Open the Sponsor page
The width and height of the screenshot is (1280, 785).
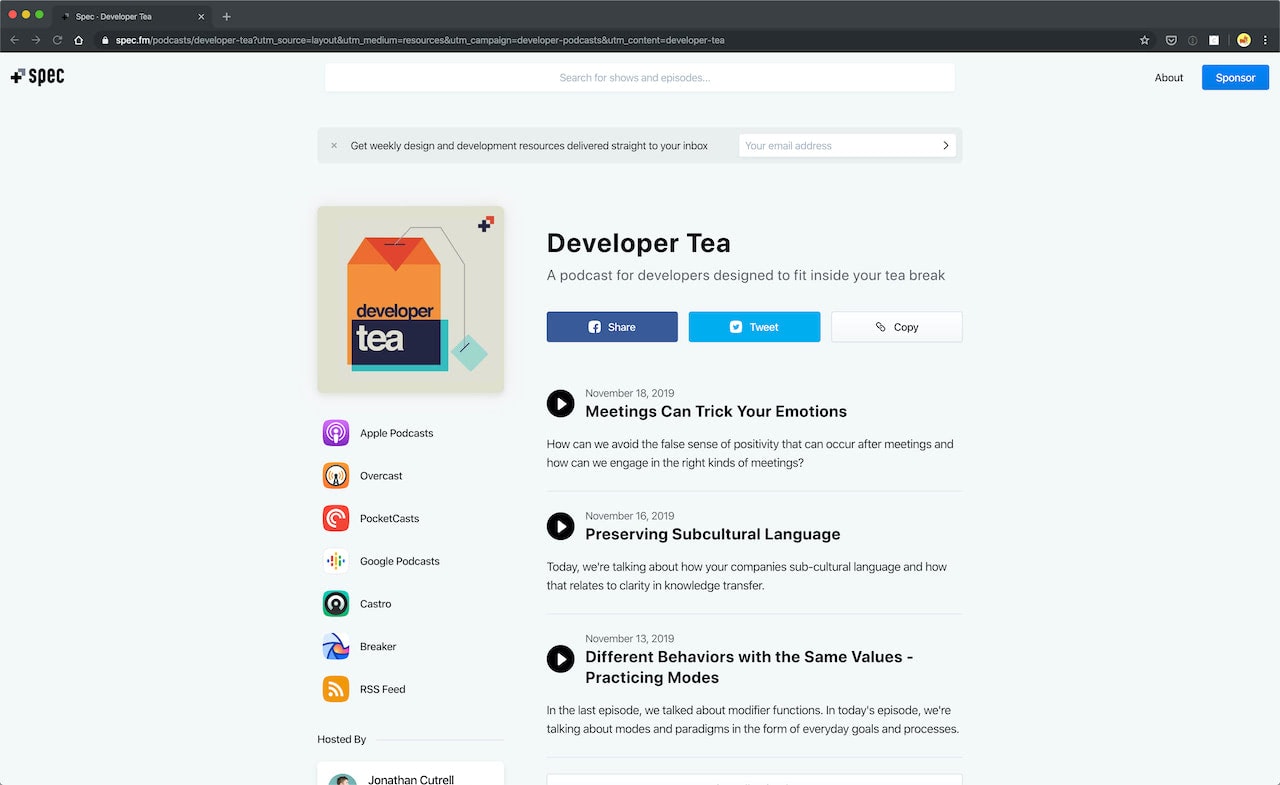(1235, 77)
